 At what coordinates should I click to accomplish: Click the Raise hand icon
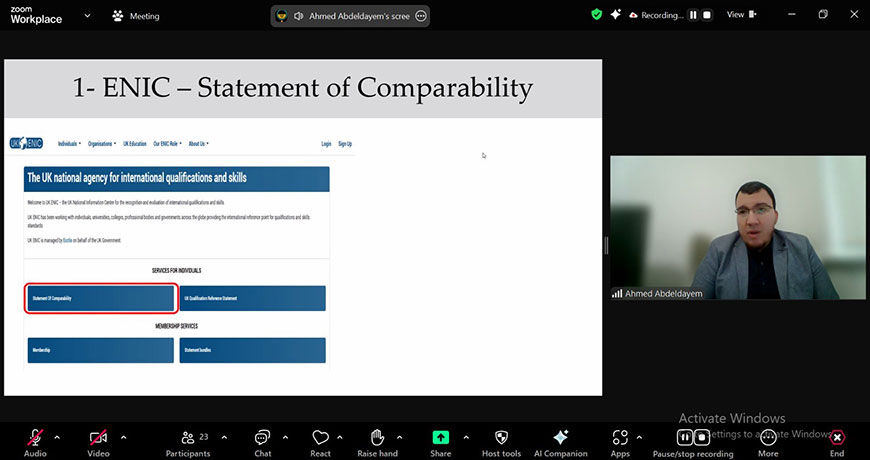377,437
